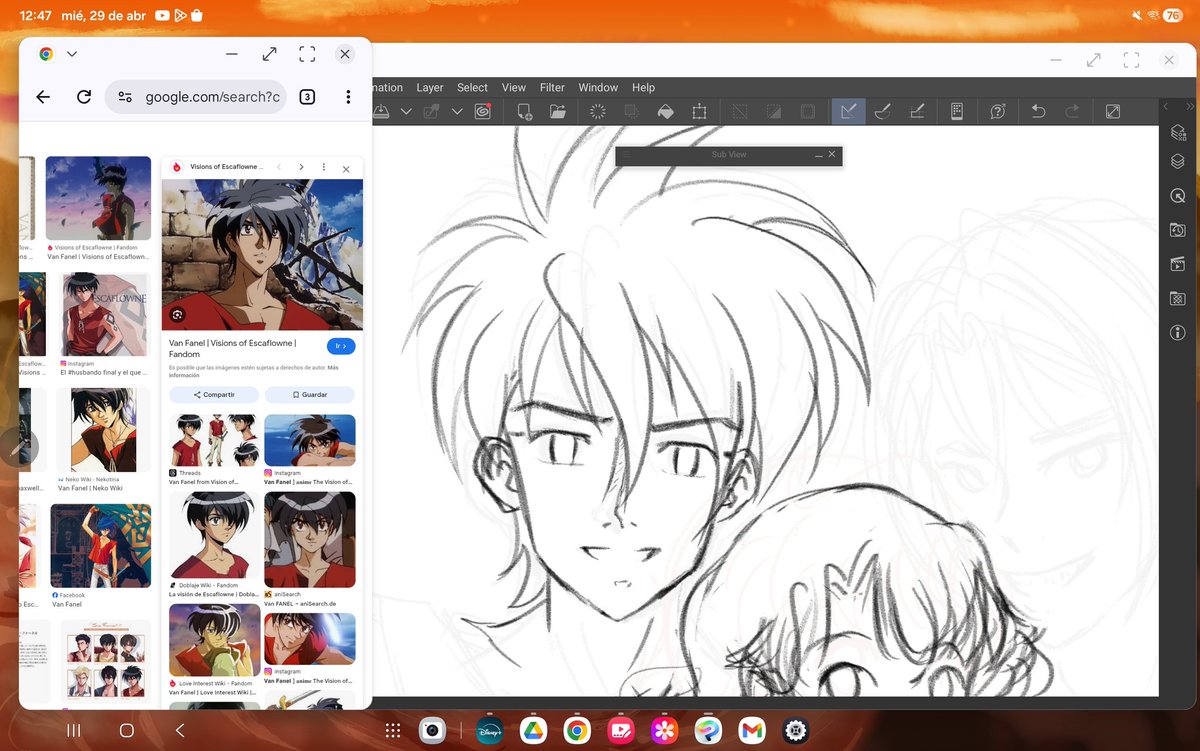Click the smartphone companion mode icon
Screen dimensions: 1200x751
(956, 112)
